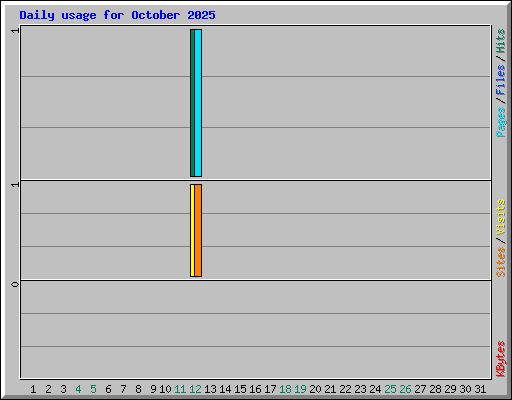Click the middle panel y-axis value 1
Image resolution: width=512 pixels, height=400 pixels.
(15, 184)
